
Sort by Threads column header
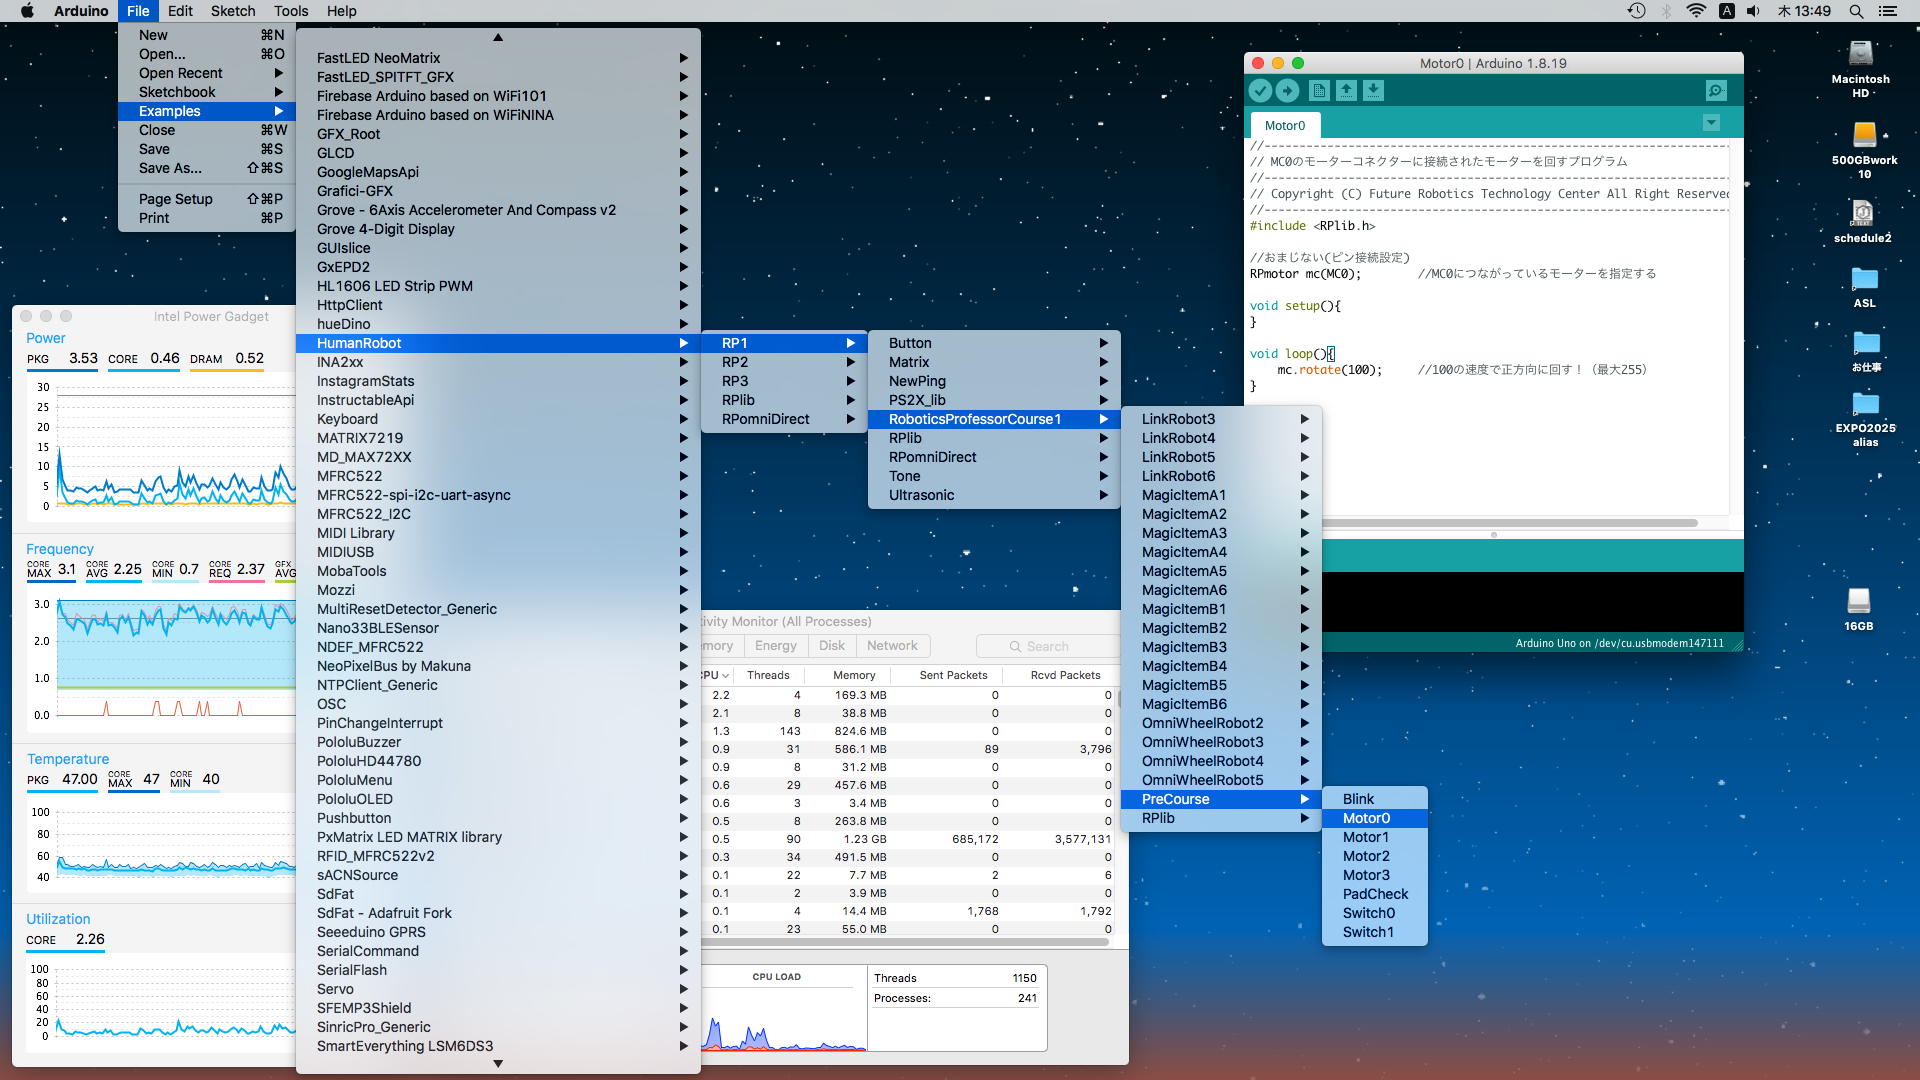pos(768,675)
